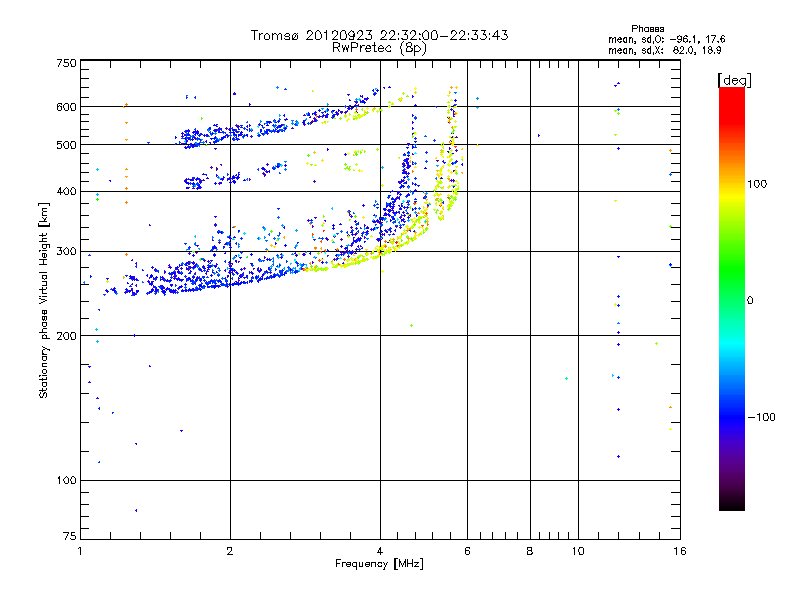
Task: Click the x-axis tick label '1'
Action: point(80,551)
